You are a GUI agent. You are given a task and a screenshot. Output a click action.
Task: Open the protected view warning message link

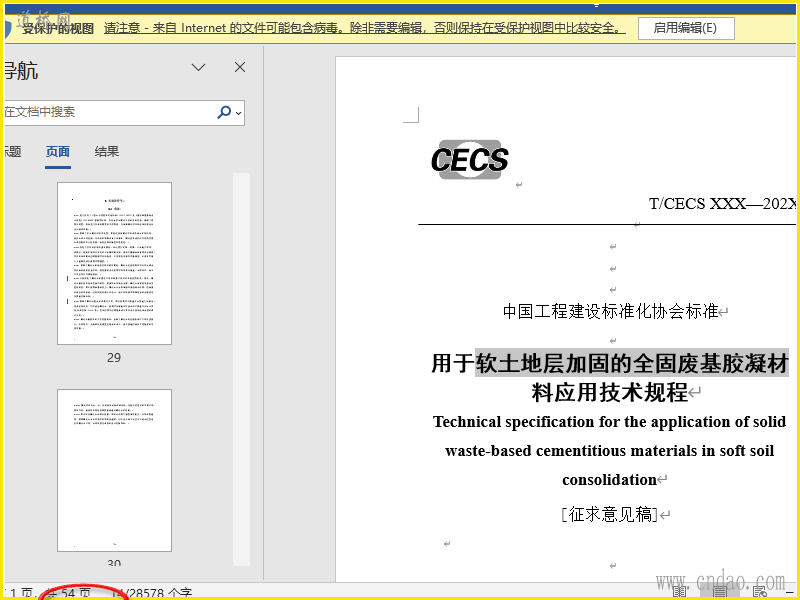pos(364,28)
